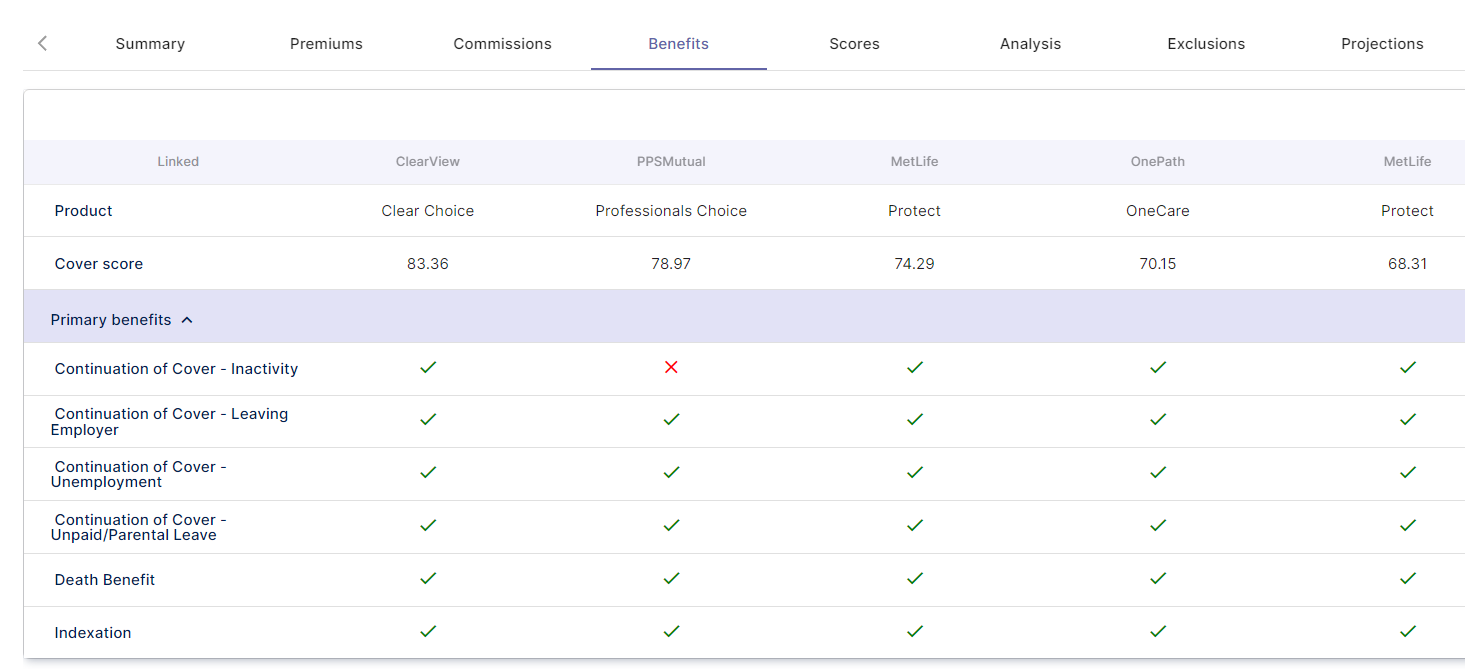1465x669 pixels.
Task: Click the Linked column header
Action: (x=178, y=161)
